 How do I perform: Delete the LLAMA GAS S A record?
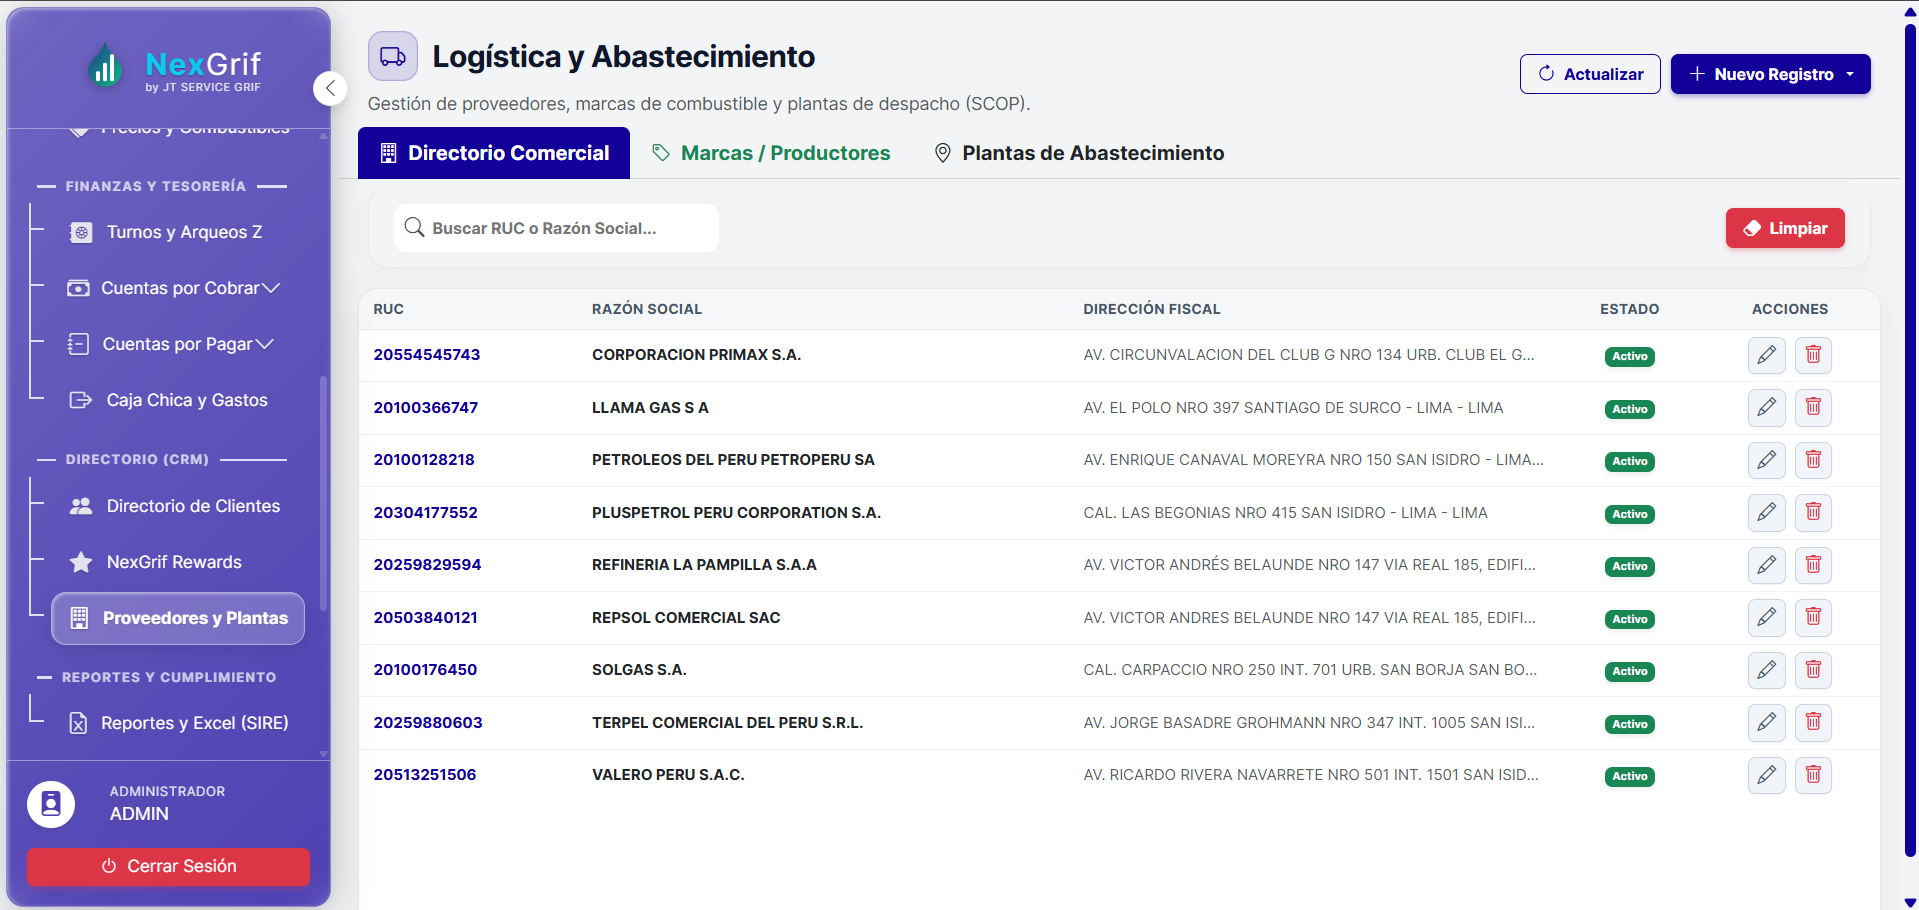click(1813, 408)
